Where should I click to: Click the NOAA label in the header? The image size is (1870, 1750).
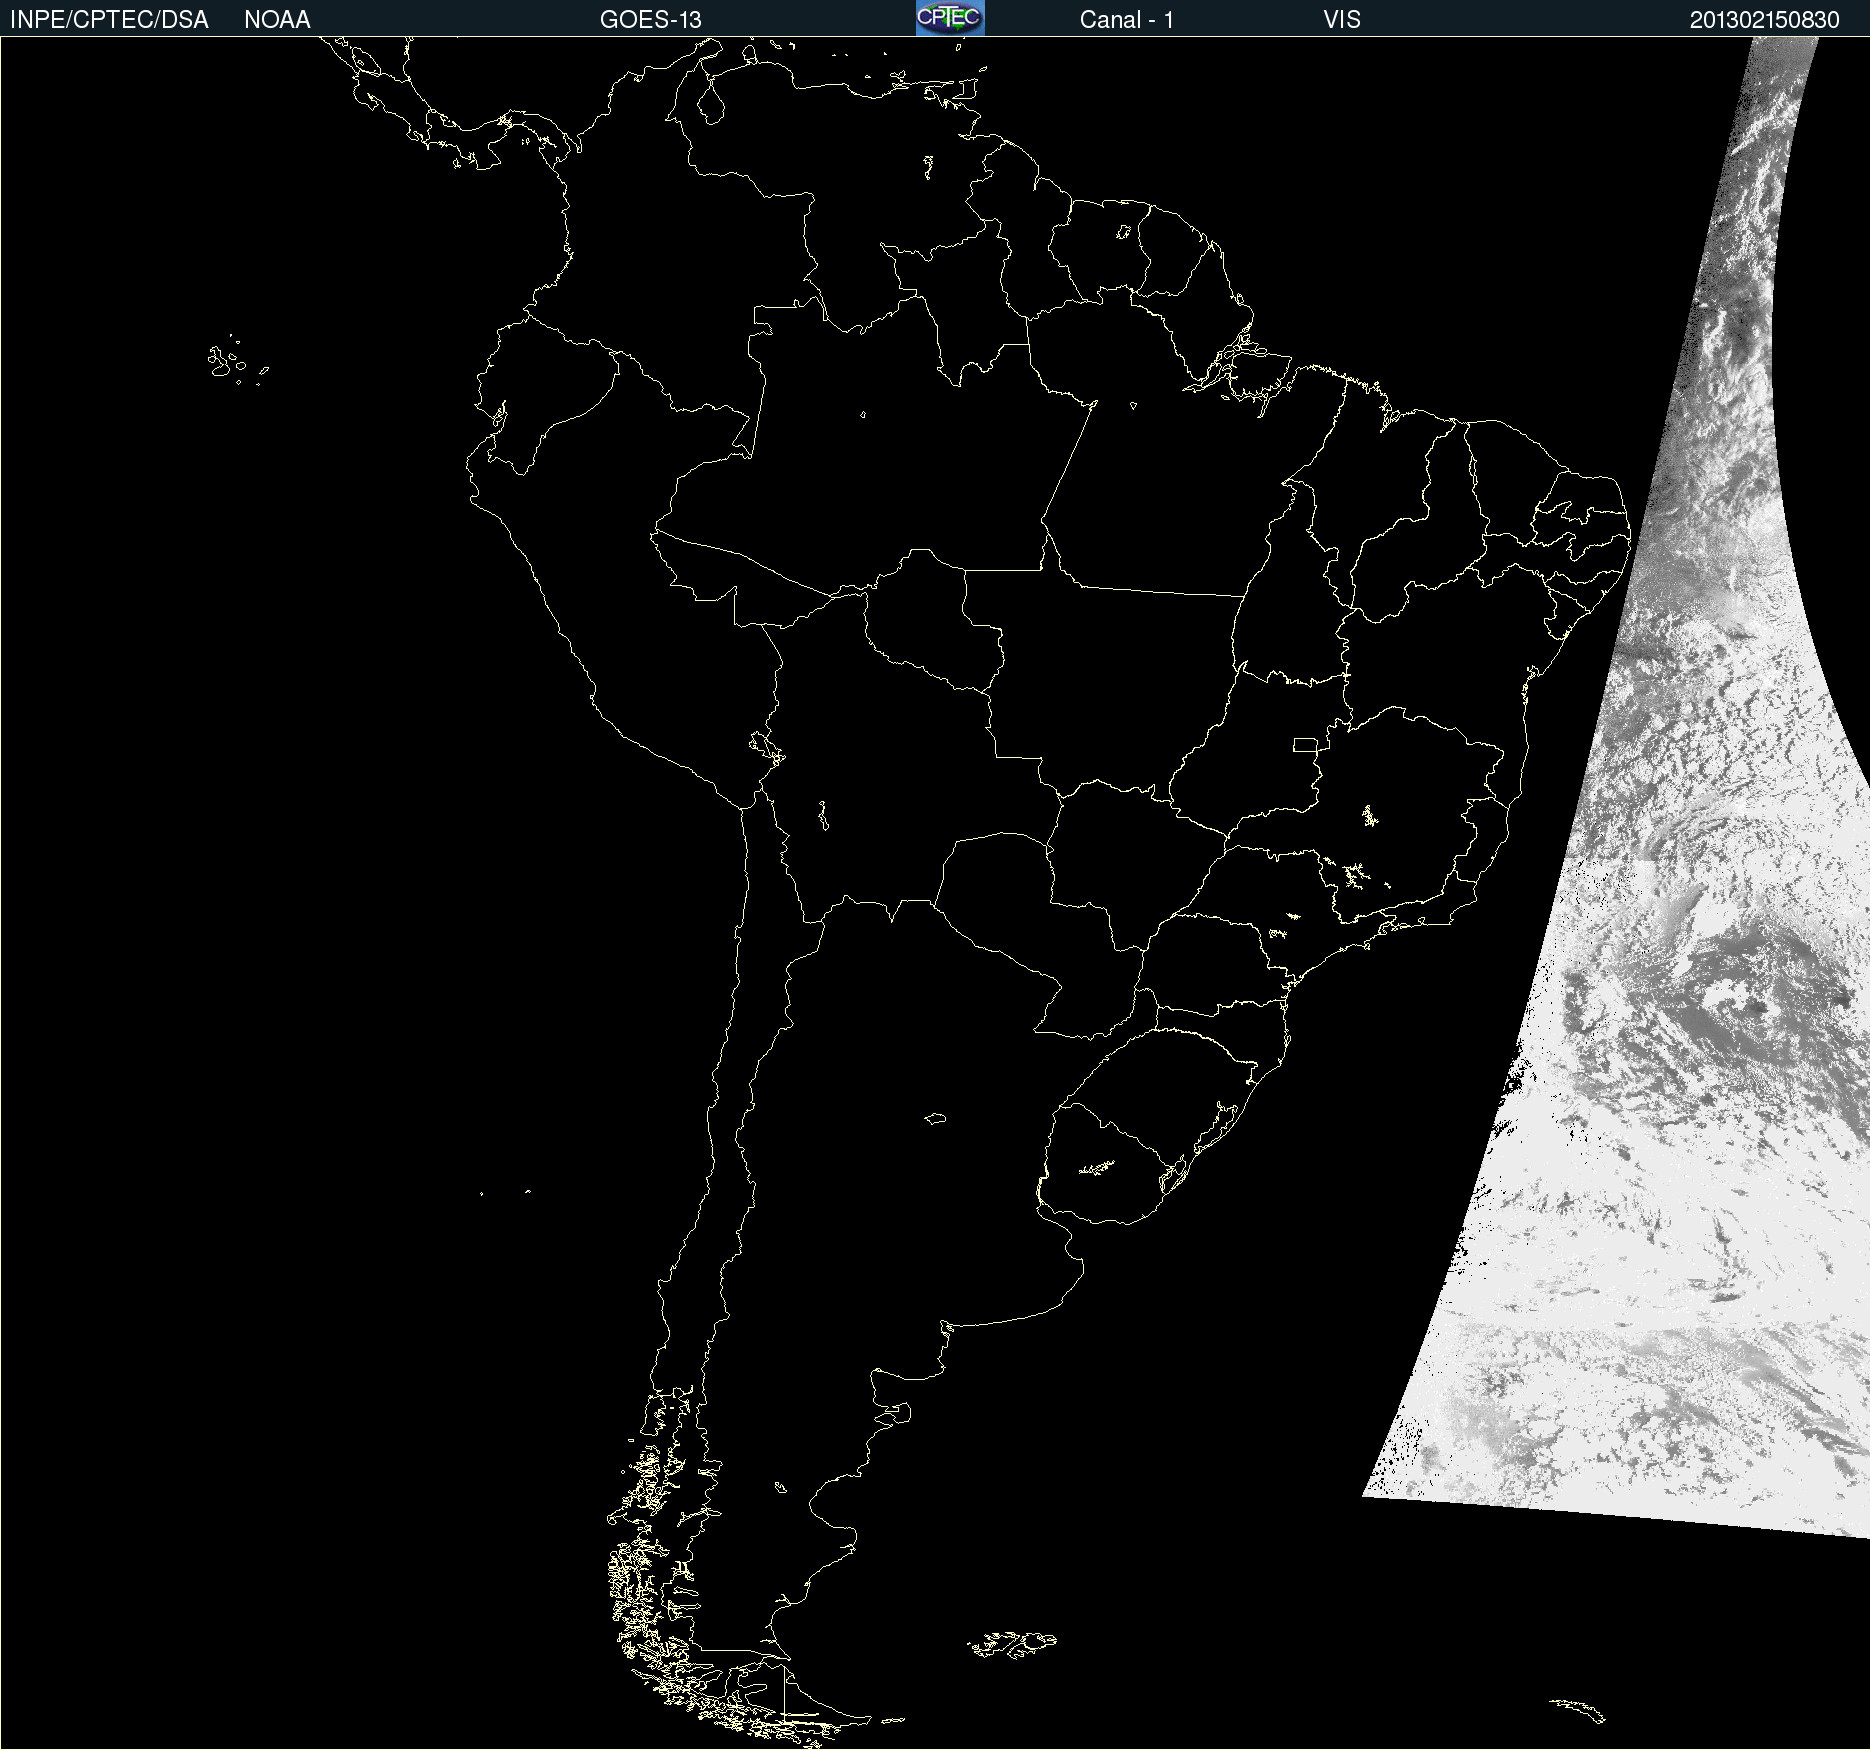277,20
